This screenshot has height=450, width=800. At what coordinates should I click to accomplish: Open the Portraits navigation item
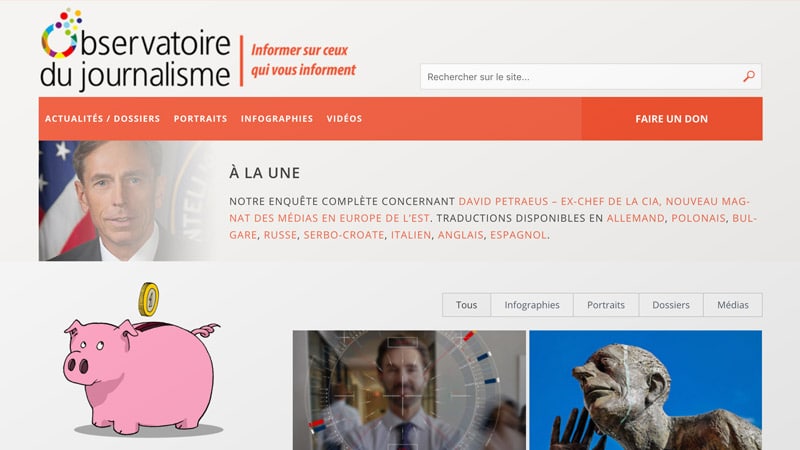tap(200, 118)
